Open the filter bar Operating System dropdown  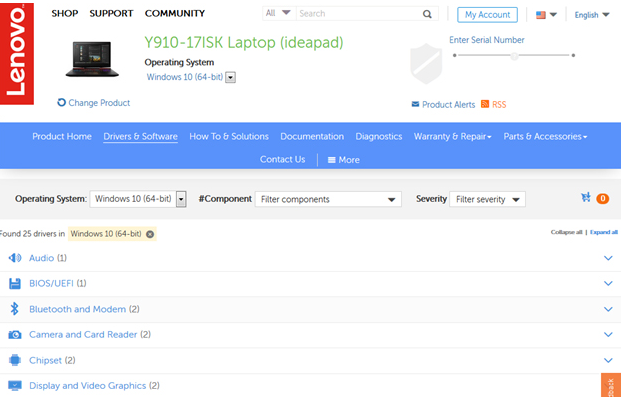coord(138,199)
